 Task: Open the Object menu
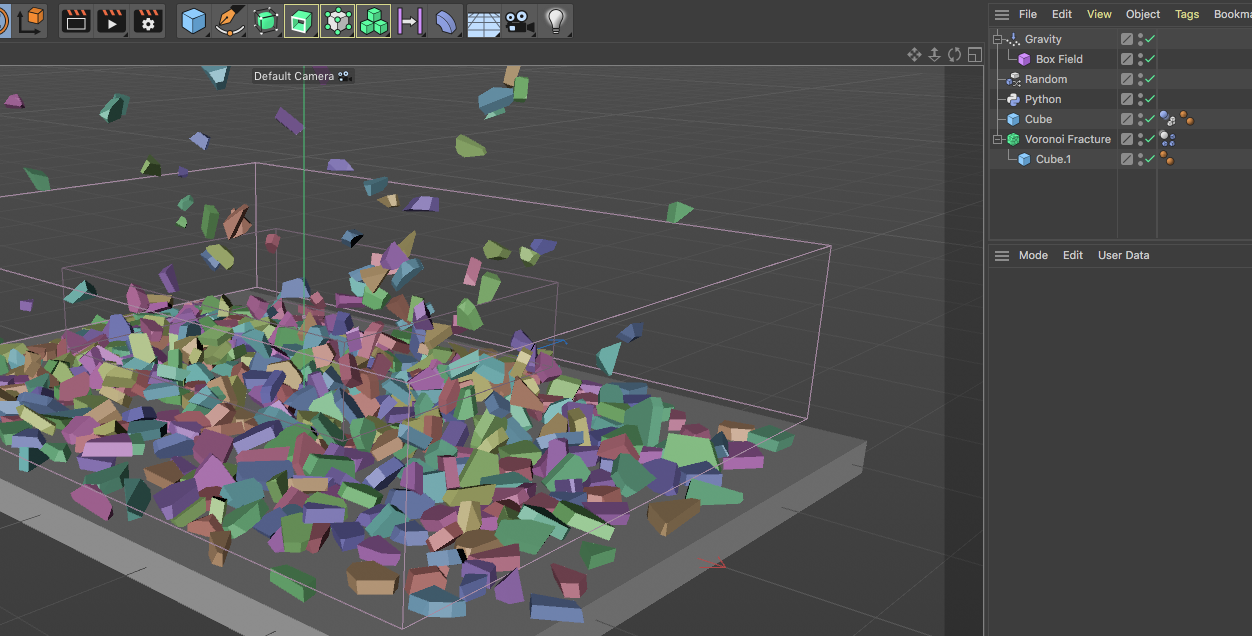click(x=1143, y=14)
